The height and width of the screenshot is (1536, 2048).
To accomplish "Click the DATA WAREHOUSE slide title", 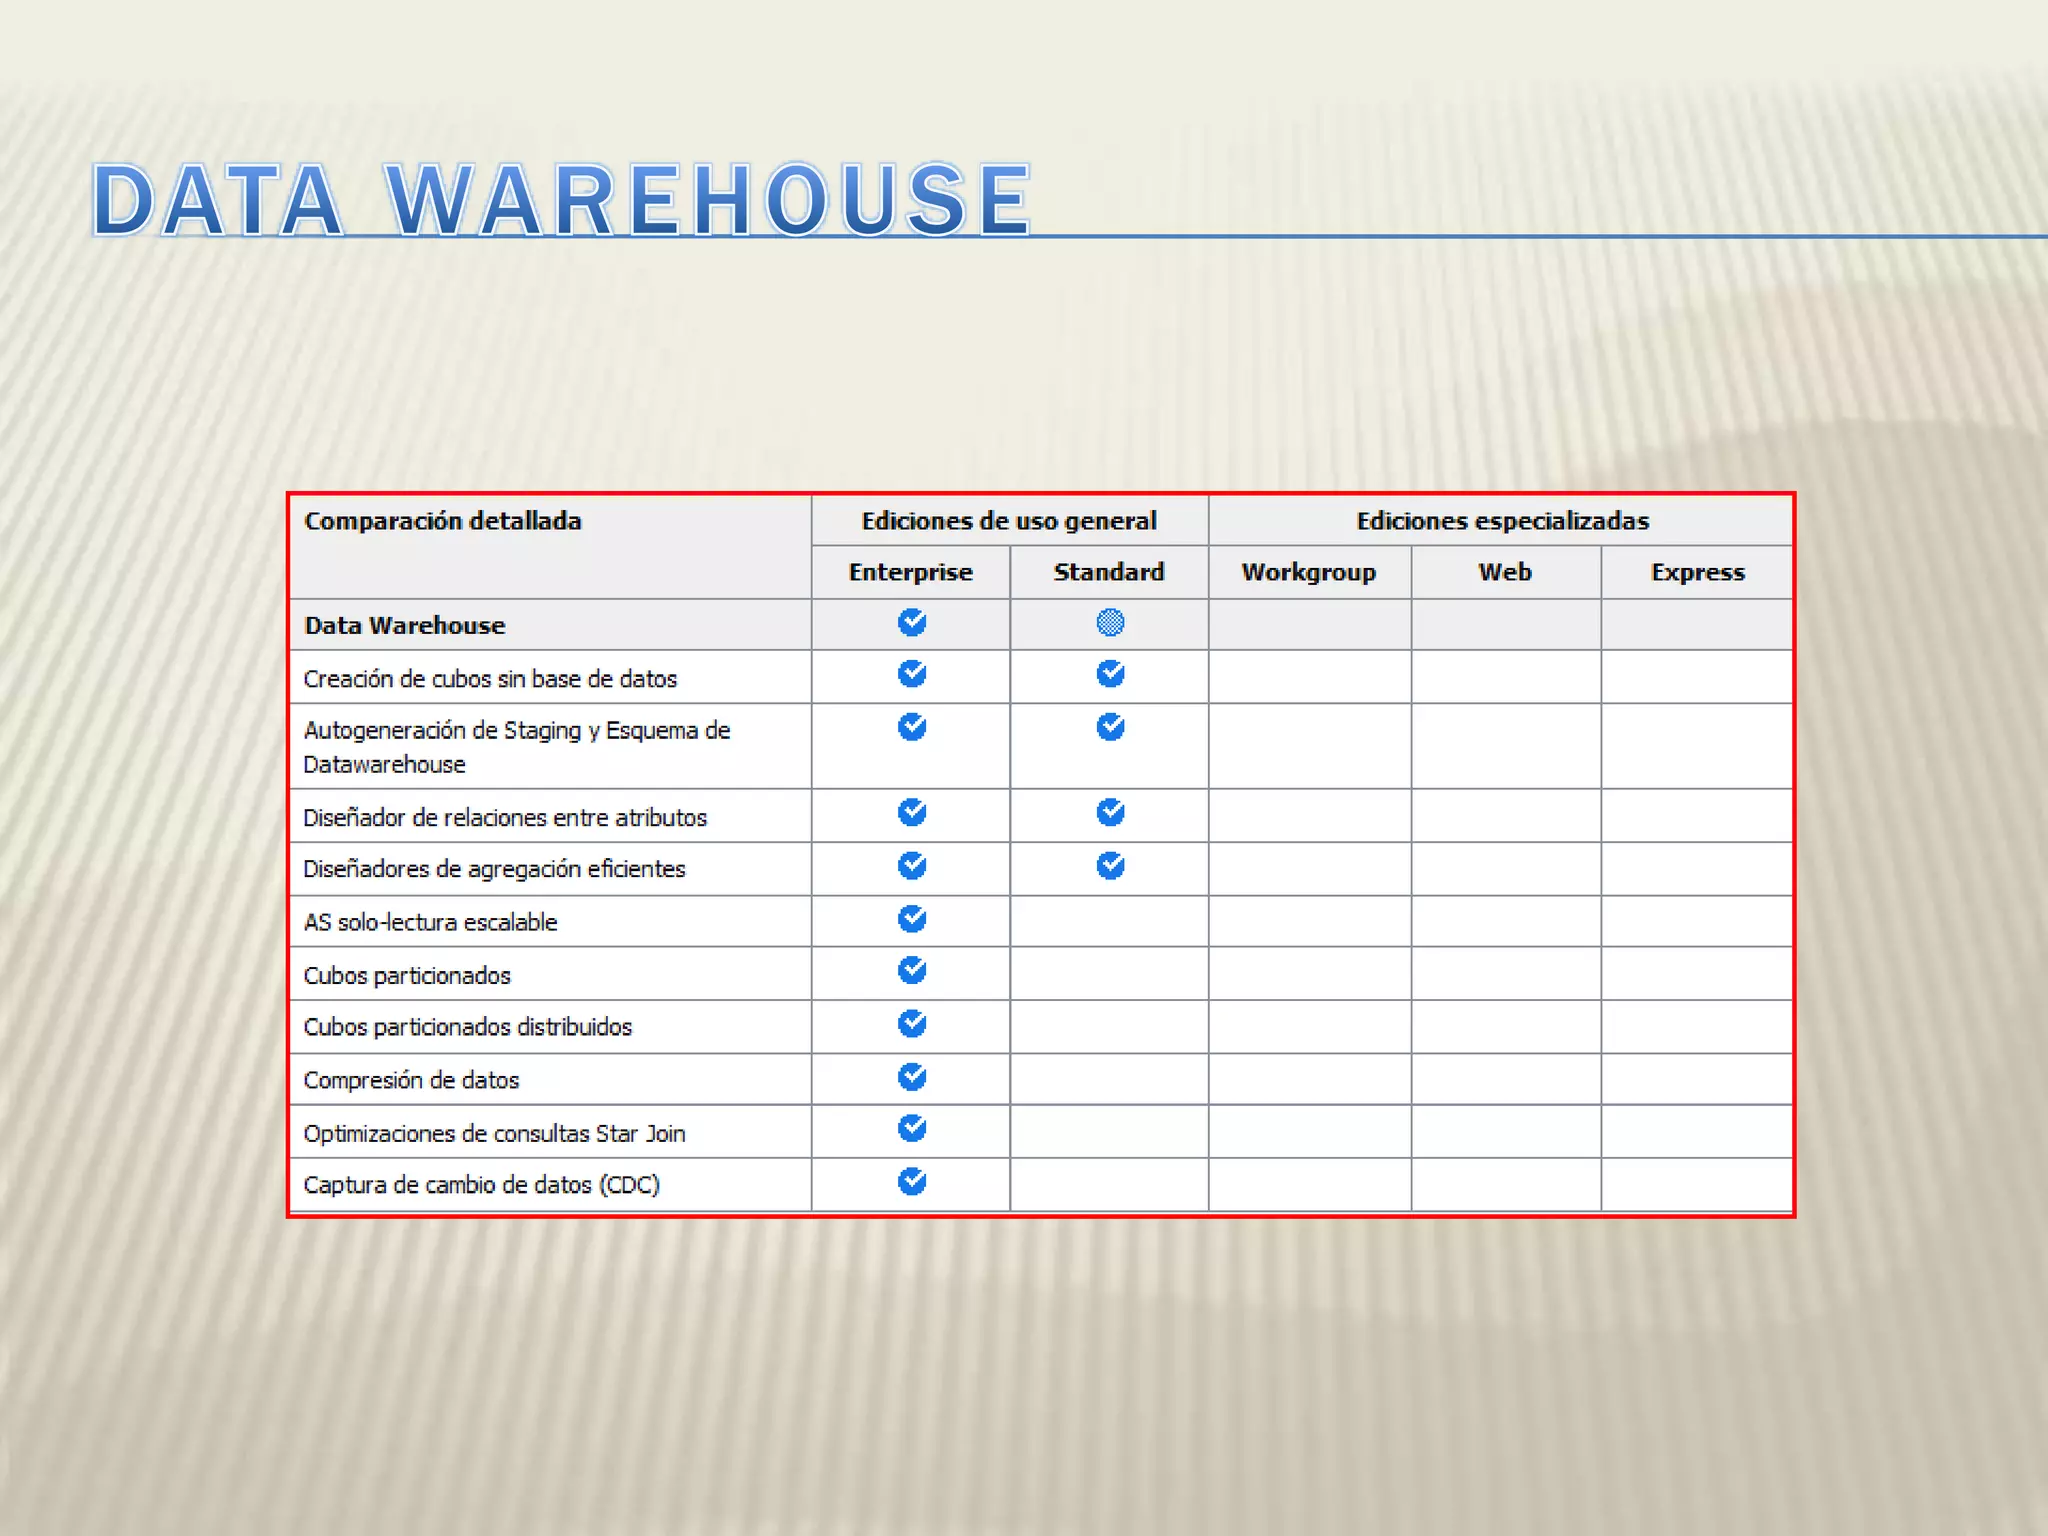I will pos(562,200).
